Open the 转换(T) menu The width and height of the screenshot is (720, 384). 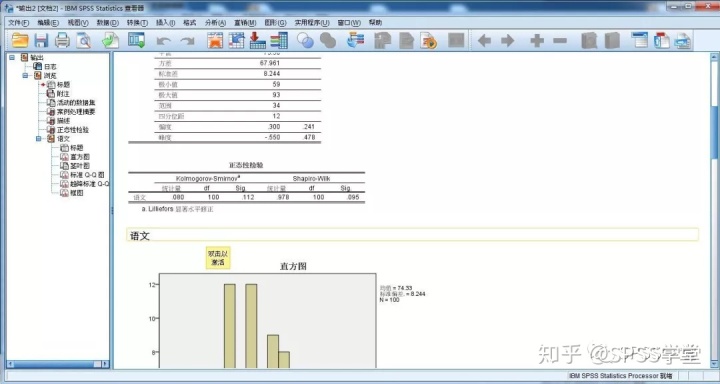(x=137, y=23)
